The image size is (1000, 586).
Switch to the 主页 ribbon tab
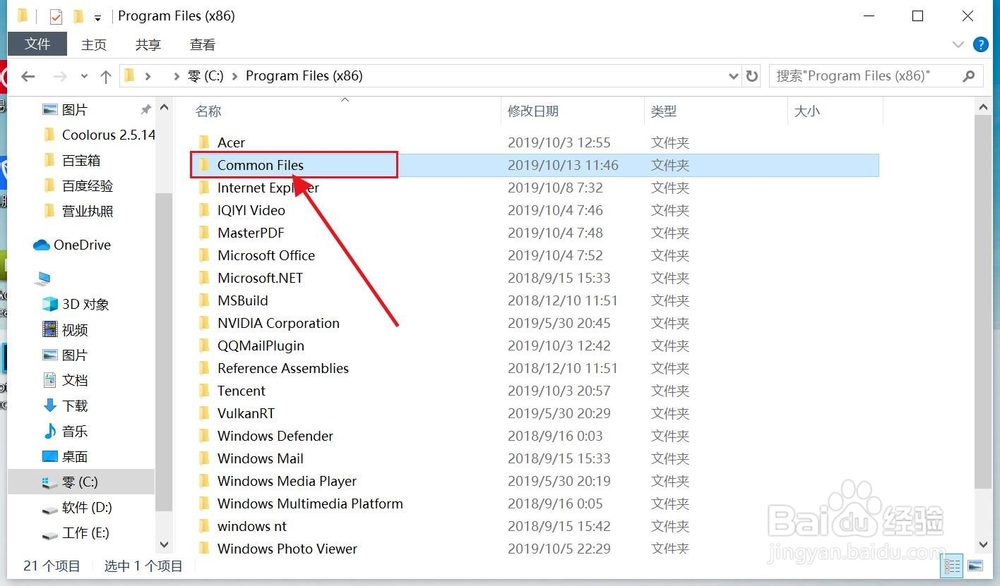[94, 45]
